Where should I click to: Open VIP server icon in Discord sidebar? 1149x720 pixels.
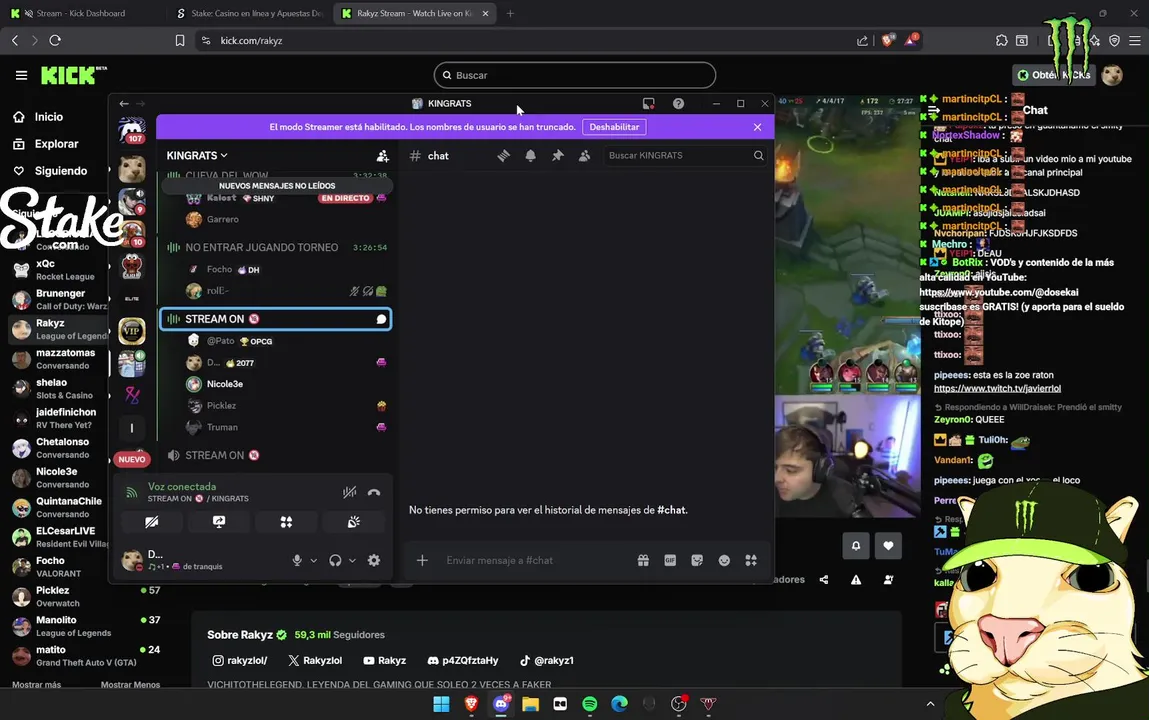point(132,331)
